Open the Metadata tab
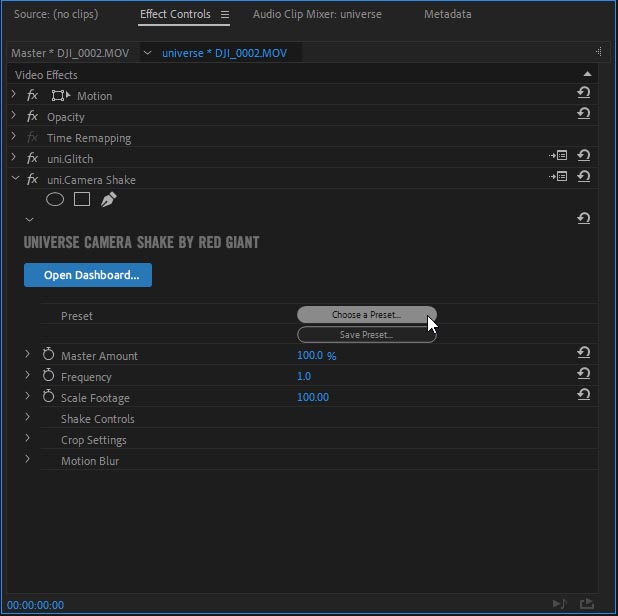Image resolution: width=618 pixels, height=616 pixels. pyautogui.click(x=448, y=15)
